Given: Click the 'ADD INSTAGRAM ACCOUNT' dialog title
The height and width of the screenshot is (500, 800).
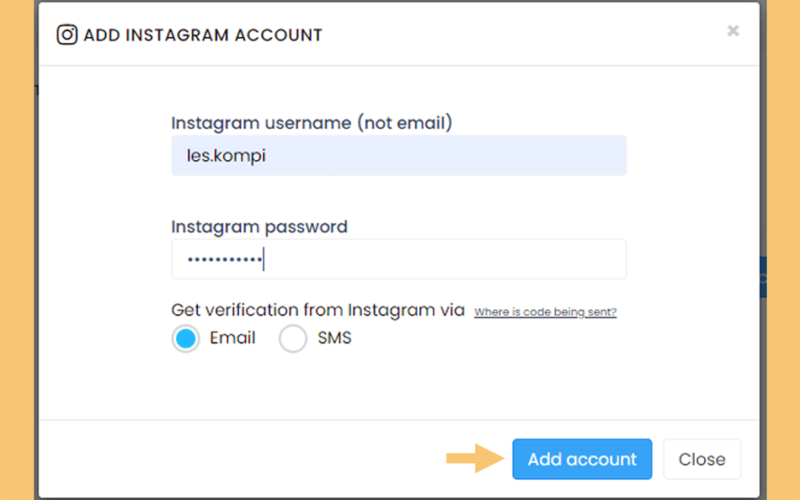Looking at the screenshot, I should click(203, 35).
